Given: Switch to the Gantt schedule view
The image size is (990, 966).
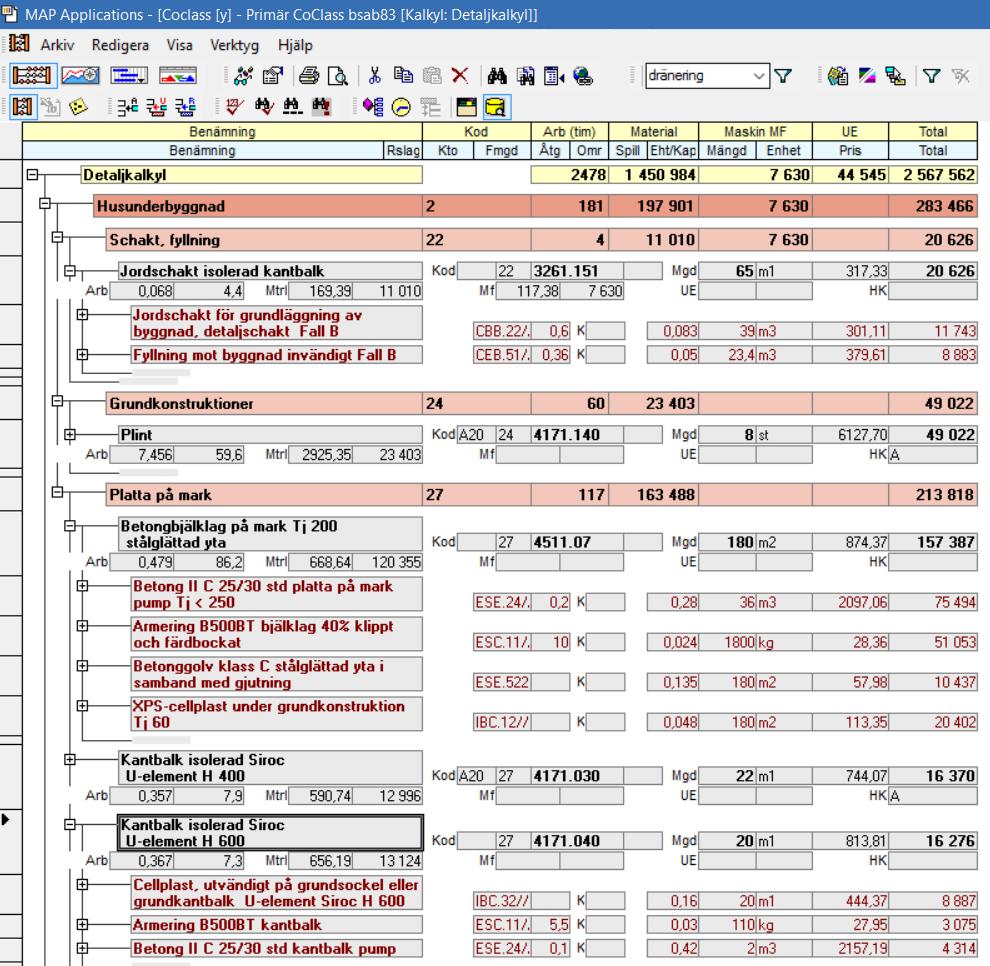Looking at the screenshot, I should tap(129, 76).
